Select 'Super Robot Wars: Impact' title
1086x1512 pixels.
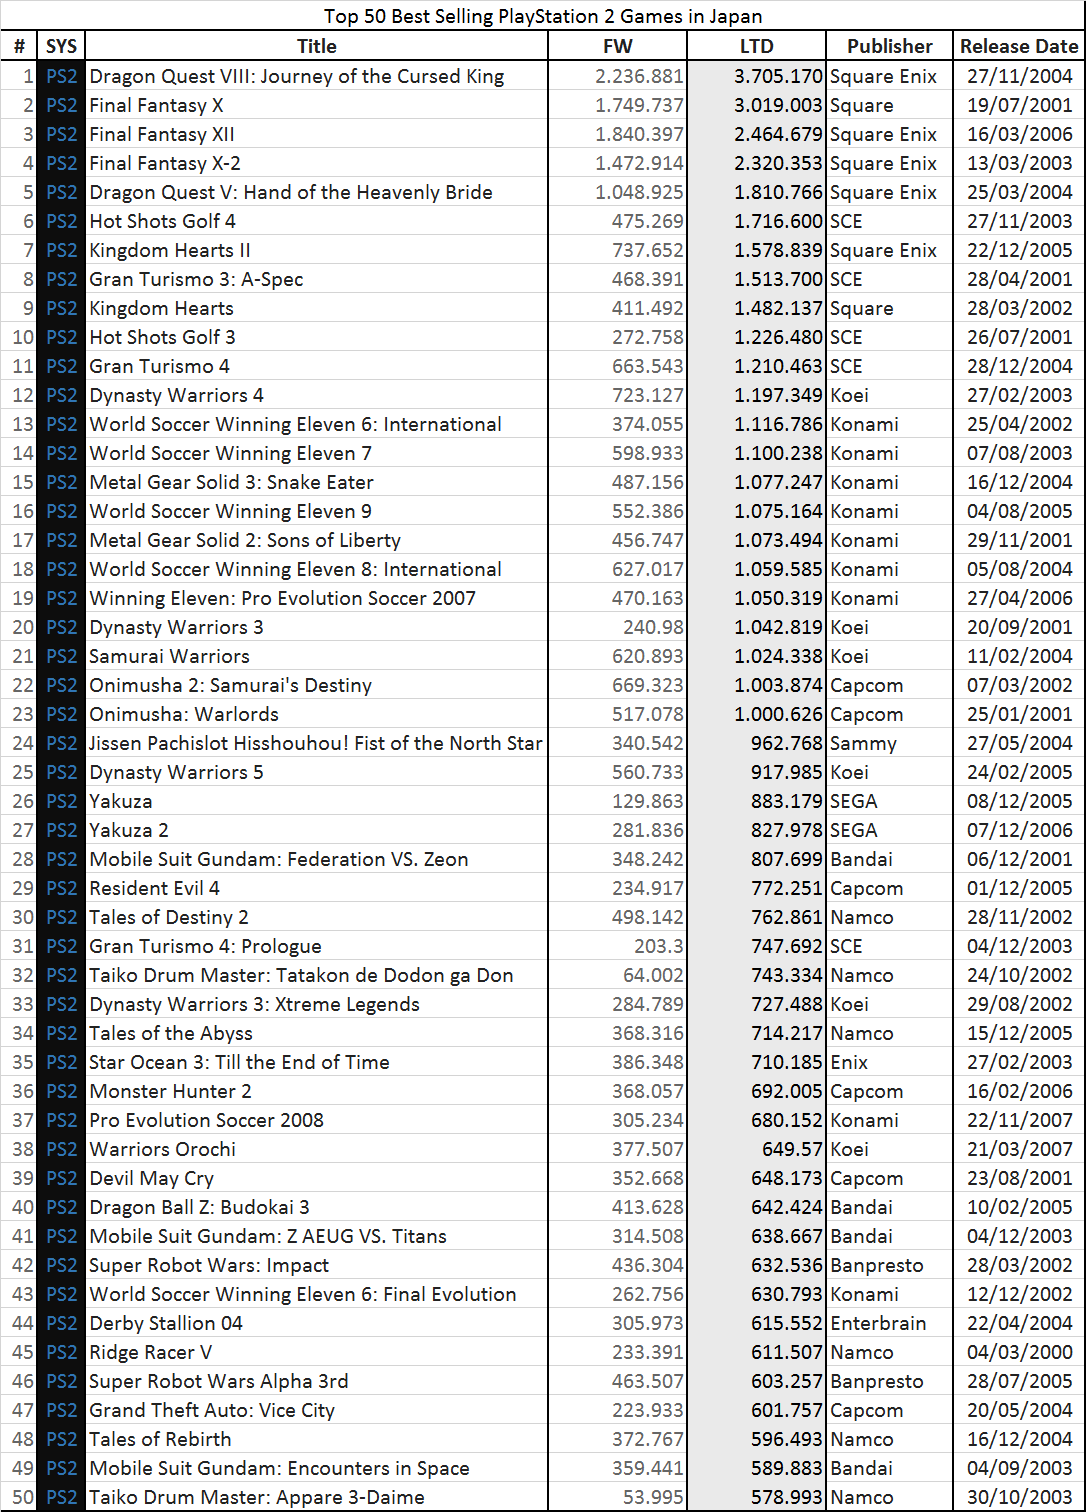(x=209, y=1265)
